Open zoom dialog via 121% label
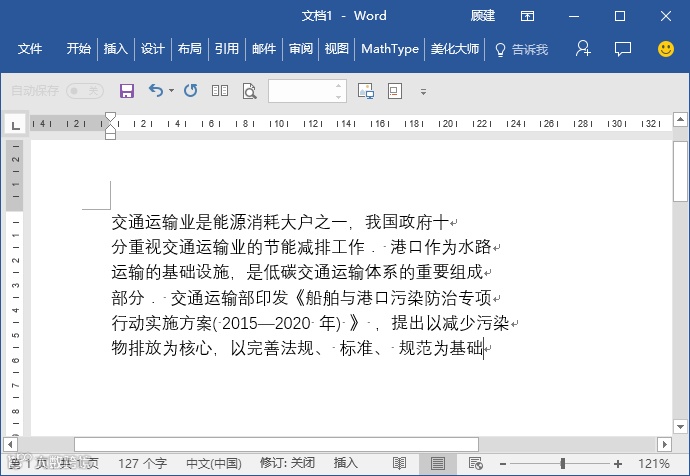 (x=654, y=463)
